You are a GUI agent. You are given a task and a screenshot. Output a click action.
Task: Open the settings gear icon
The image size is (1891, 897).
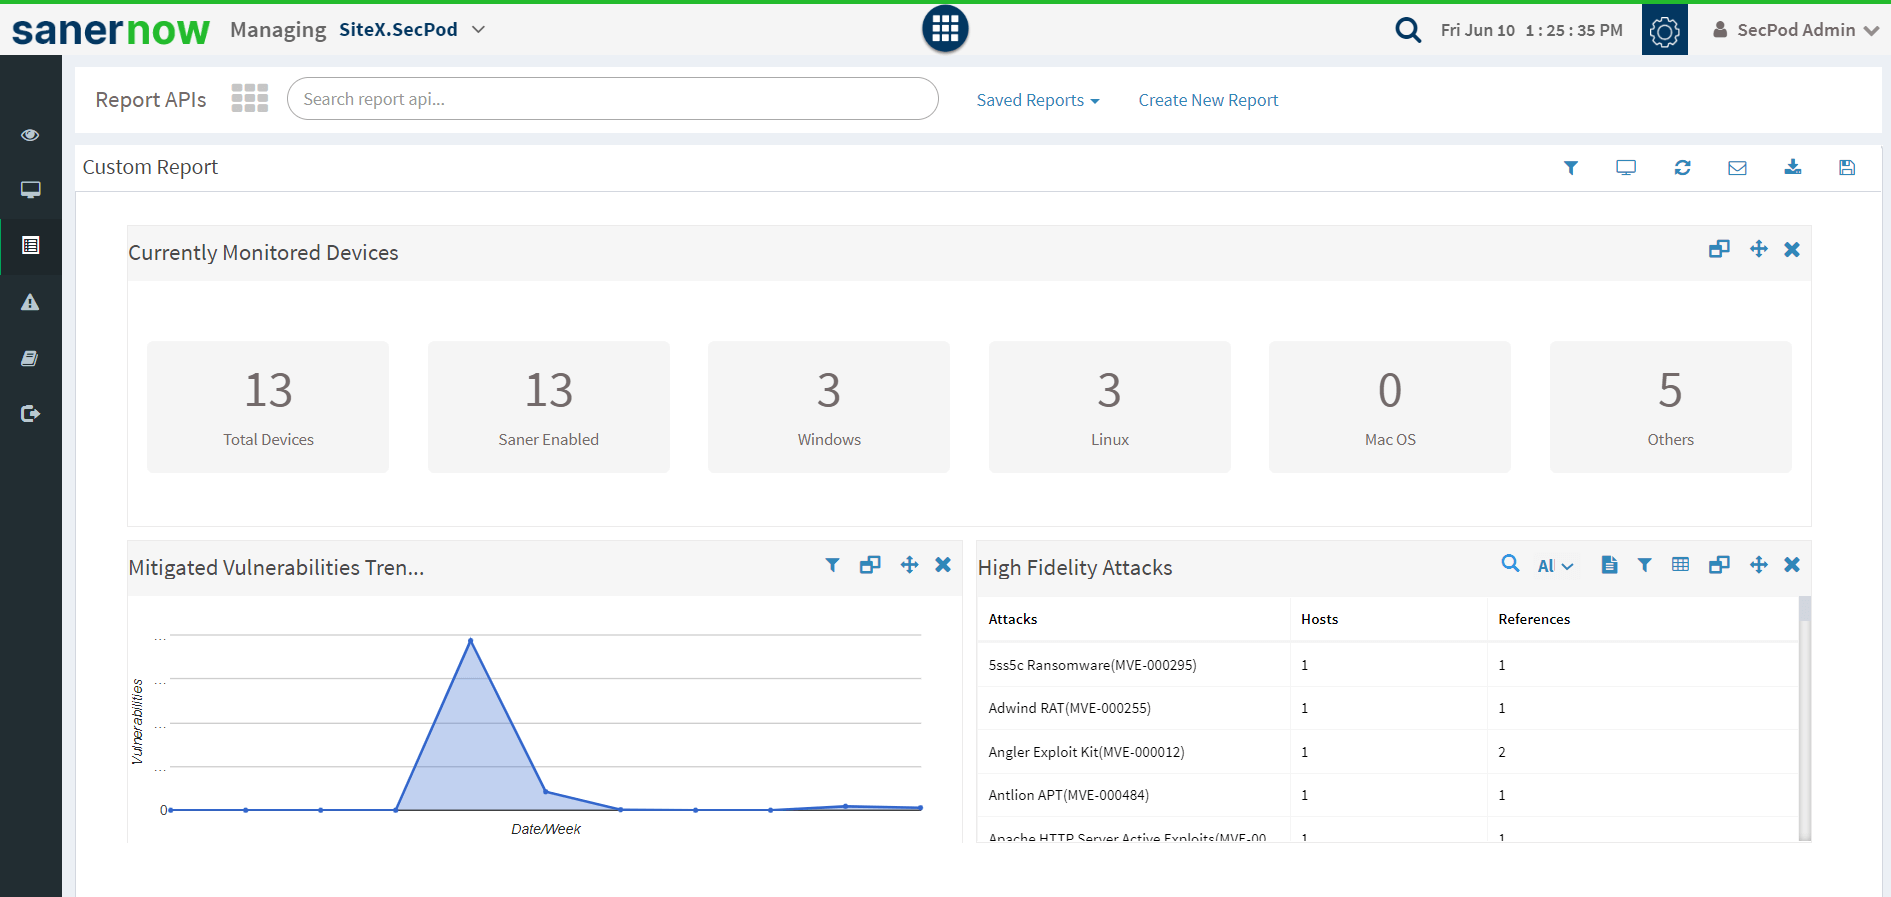tap(1664, 30)
